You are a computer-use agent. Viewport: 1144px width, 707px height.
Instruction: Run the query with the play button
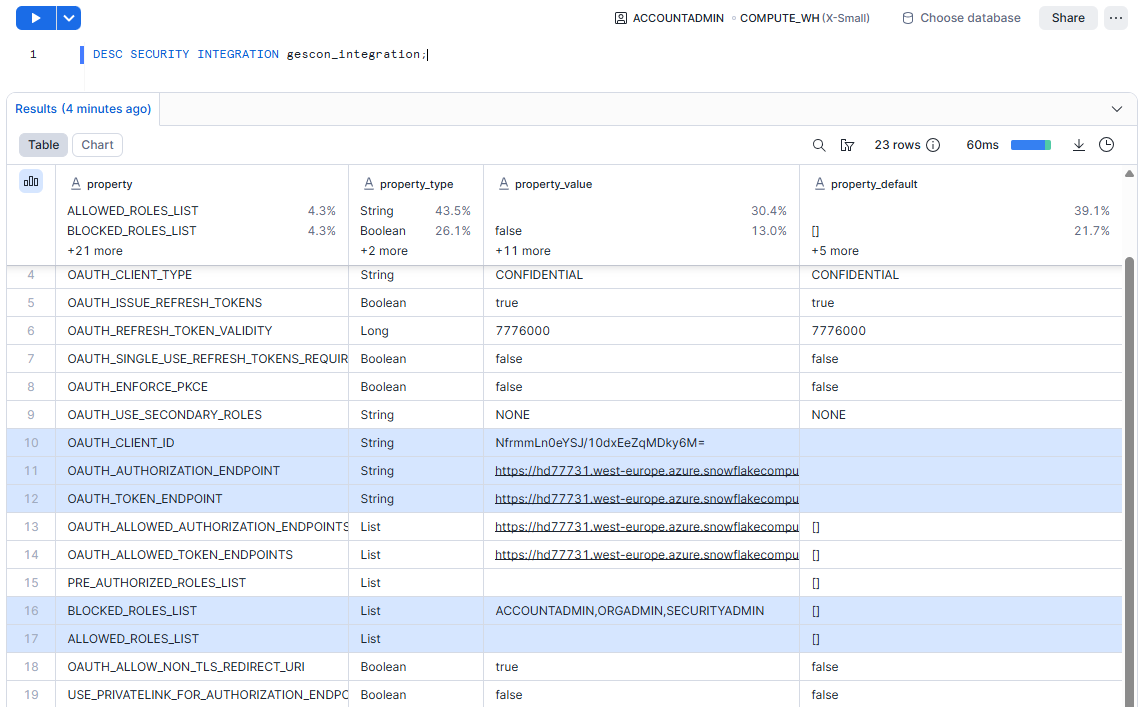[35, 18]
